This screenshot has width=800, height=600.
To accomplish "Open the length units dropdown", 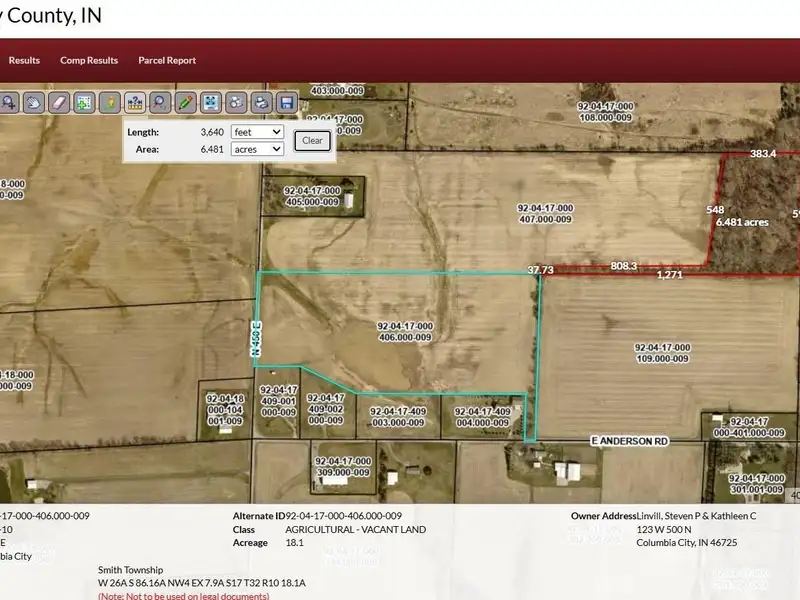I will (256, 132).
